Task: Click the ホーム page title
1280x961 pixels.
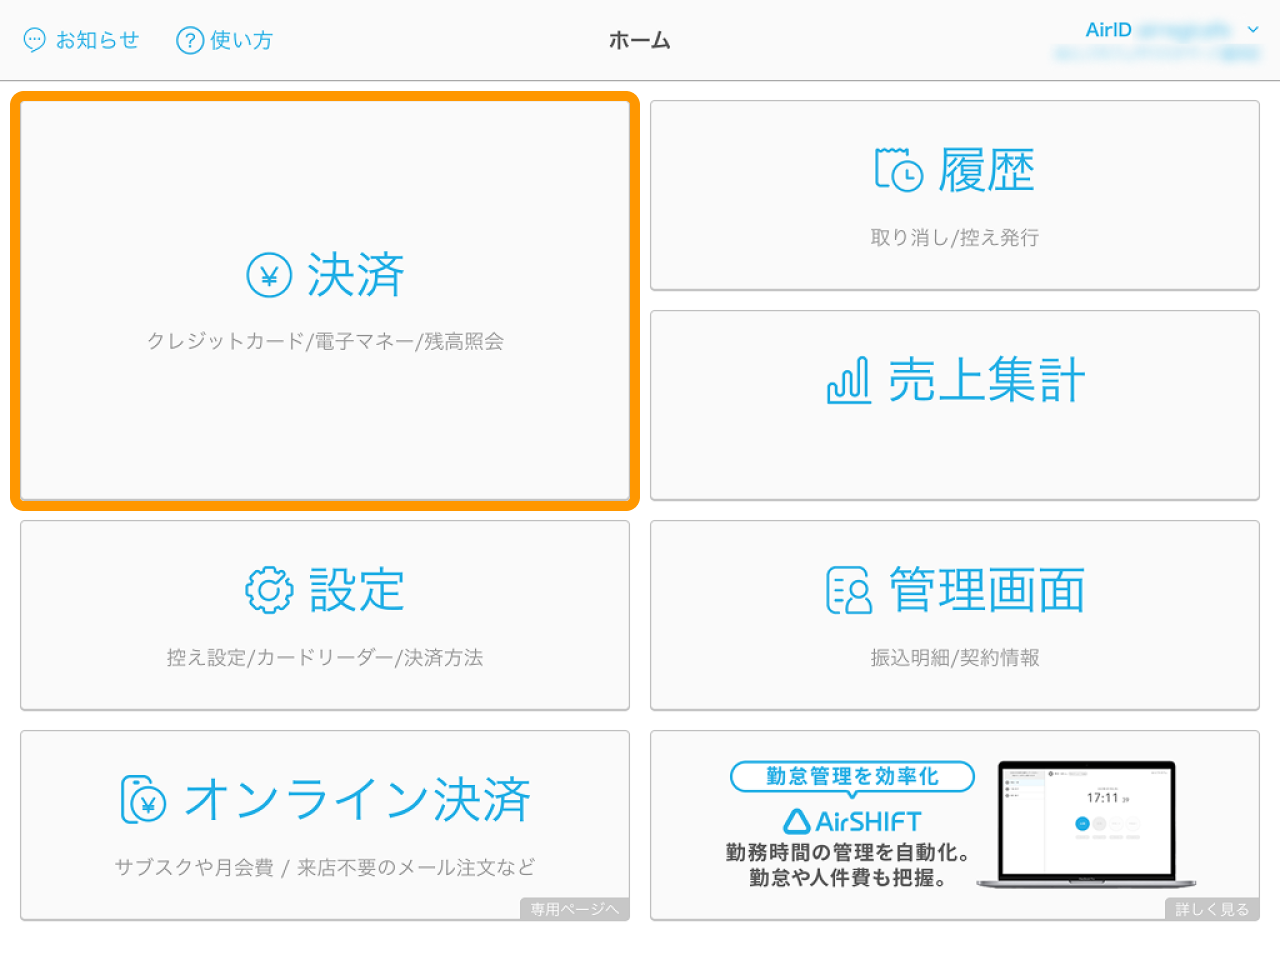Action: [x=640, y=40]
